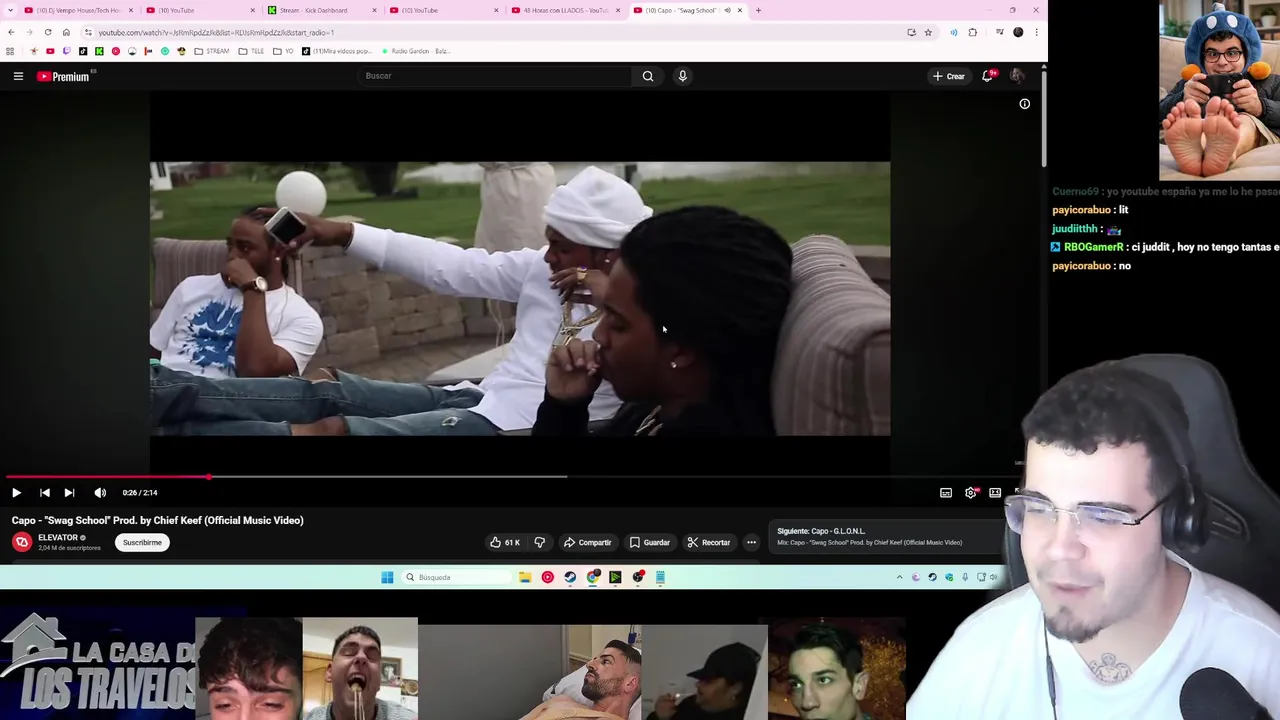This screenshot has height=720, width=1280.
Task: Reload the current page
Action: click(47, 32)
